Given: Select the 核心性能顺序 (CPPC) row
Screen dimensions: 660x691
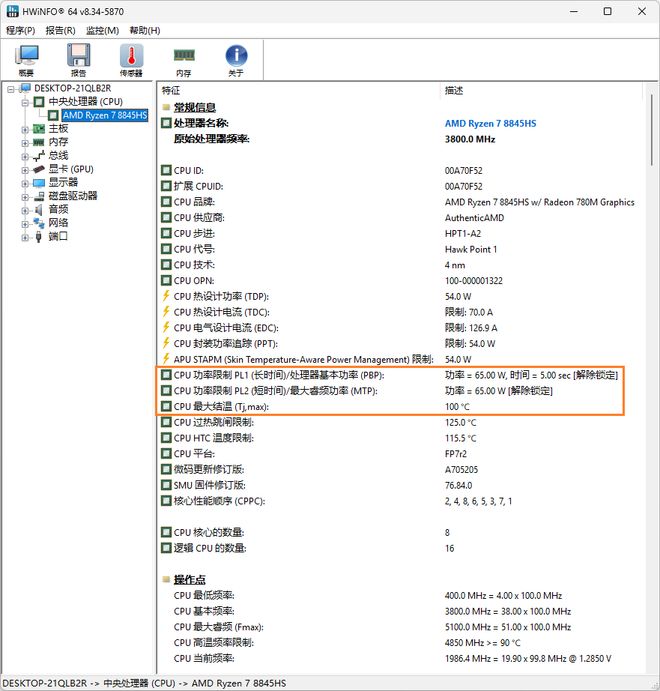Looking at the screenshot, I should 399,501.
